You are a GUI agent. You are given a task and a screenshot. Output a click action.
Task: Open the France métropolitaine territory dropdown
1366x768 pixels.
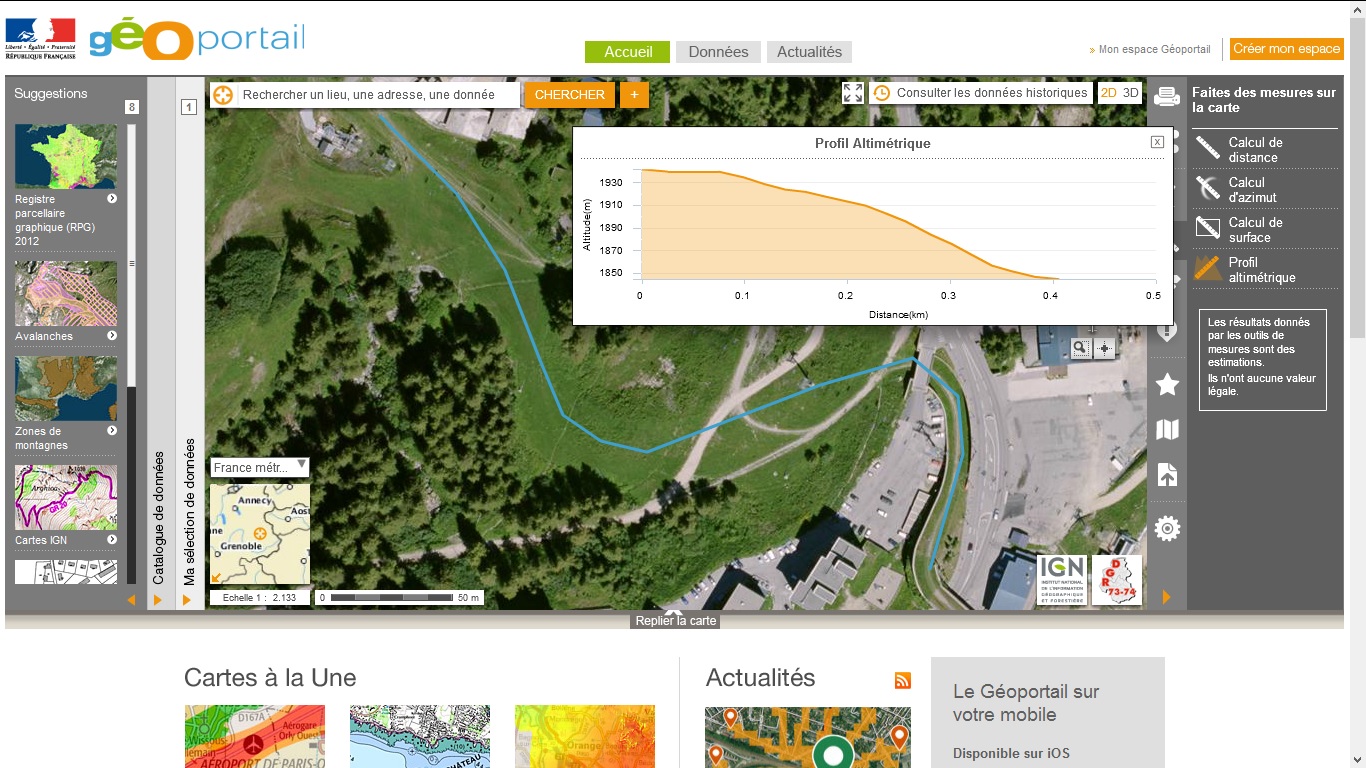coord(260,467)
